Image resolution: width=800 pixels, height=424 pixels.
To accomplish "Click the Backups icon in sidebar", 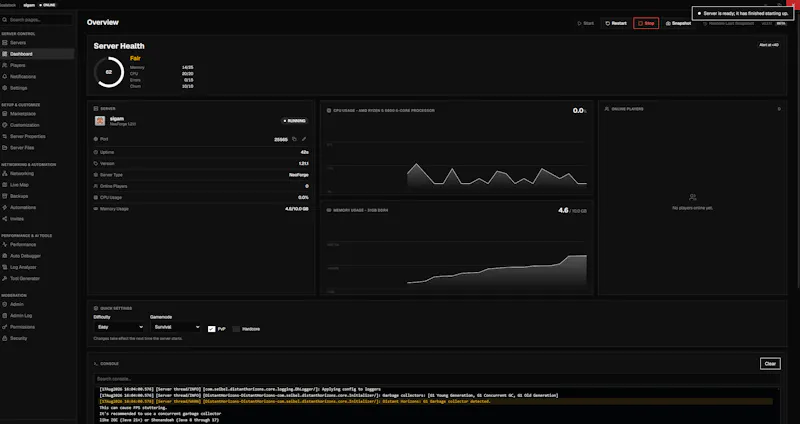I will click(5, 196).
